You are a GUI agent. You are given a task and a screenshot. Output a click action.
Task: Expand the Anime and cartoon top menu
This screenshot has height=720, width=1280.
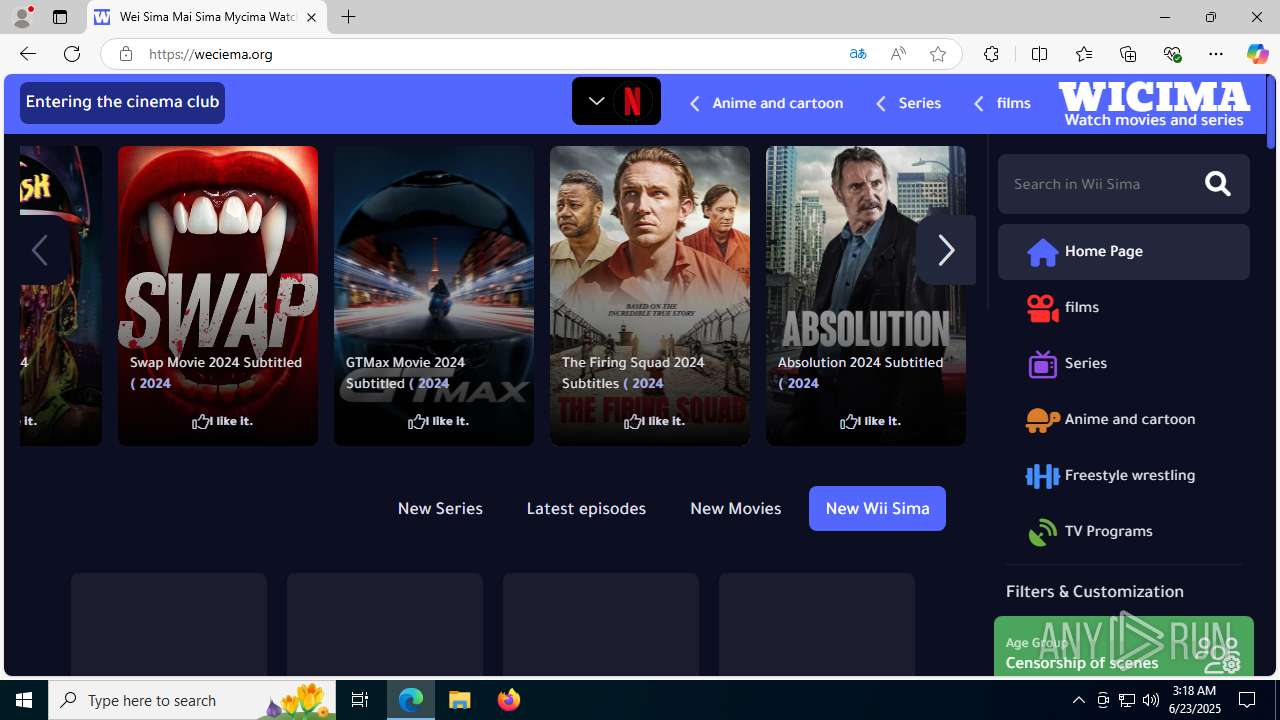(x=766, y=103)
